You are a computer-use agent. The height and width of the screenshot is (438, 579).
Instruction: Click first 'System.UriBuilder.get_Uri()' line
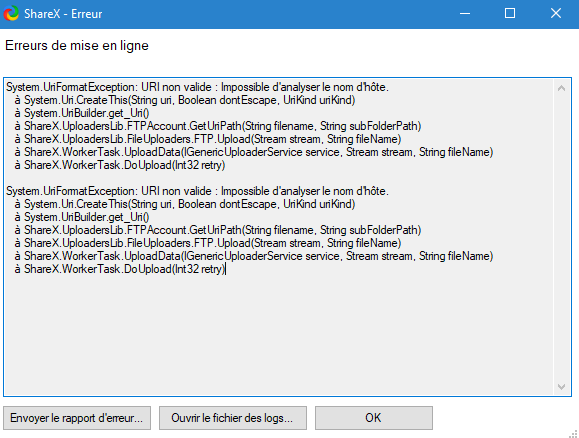point(82,113)
